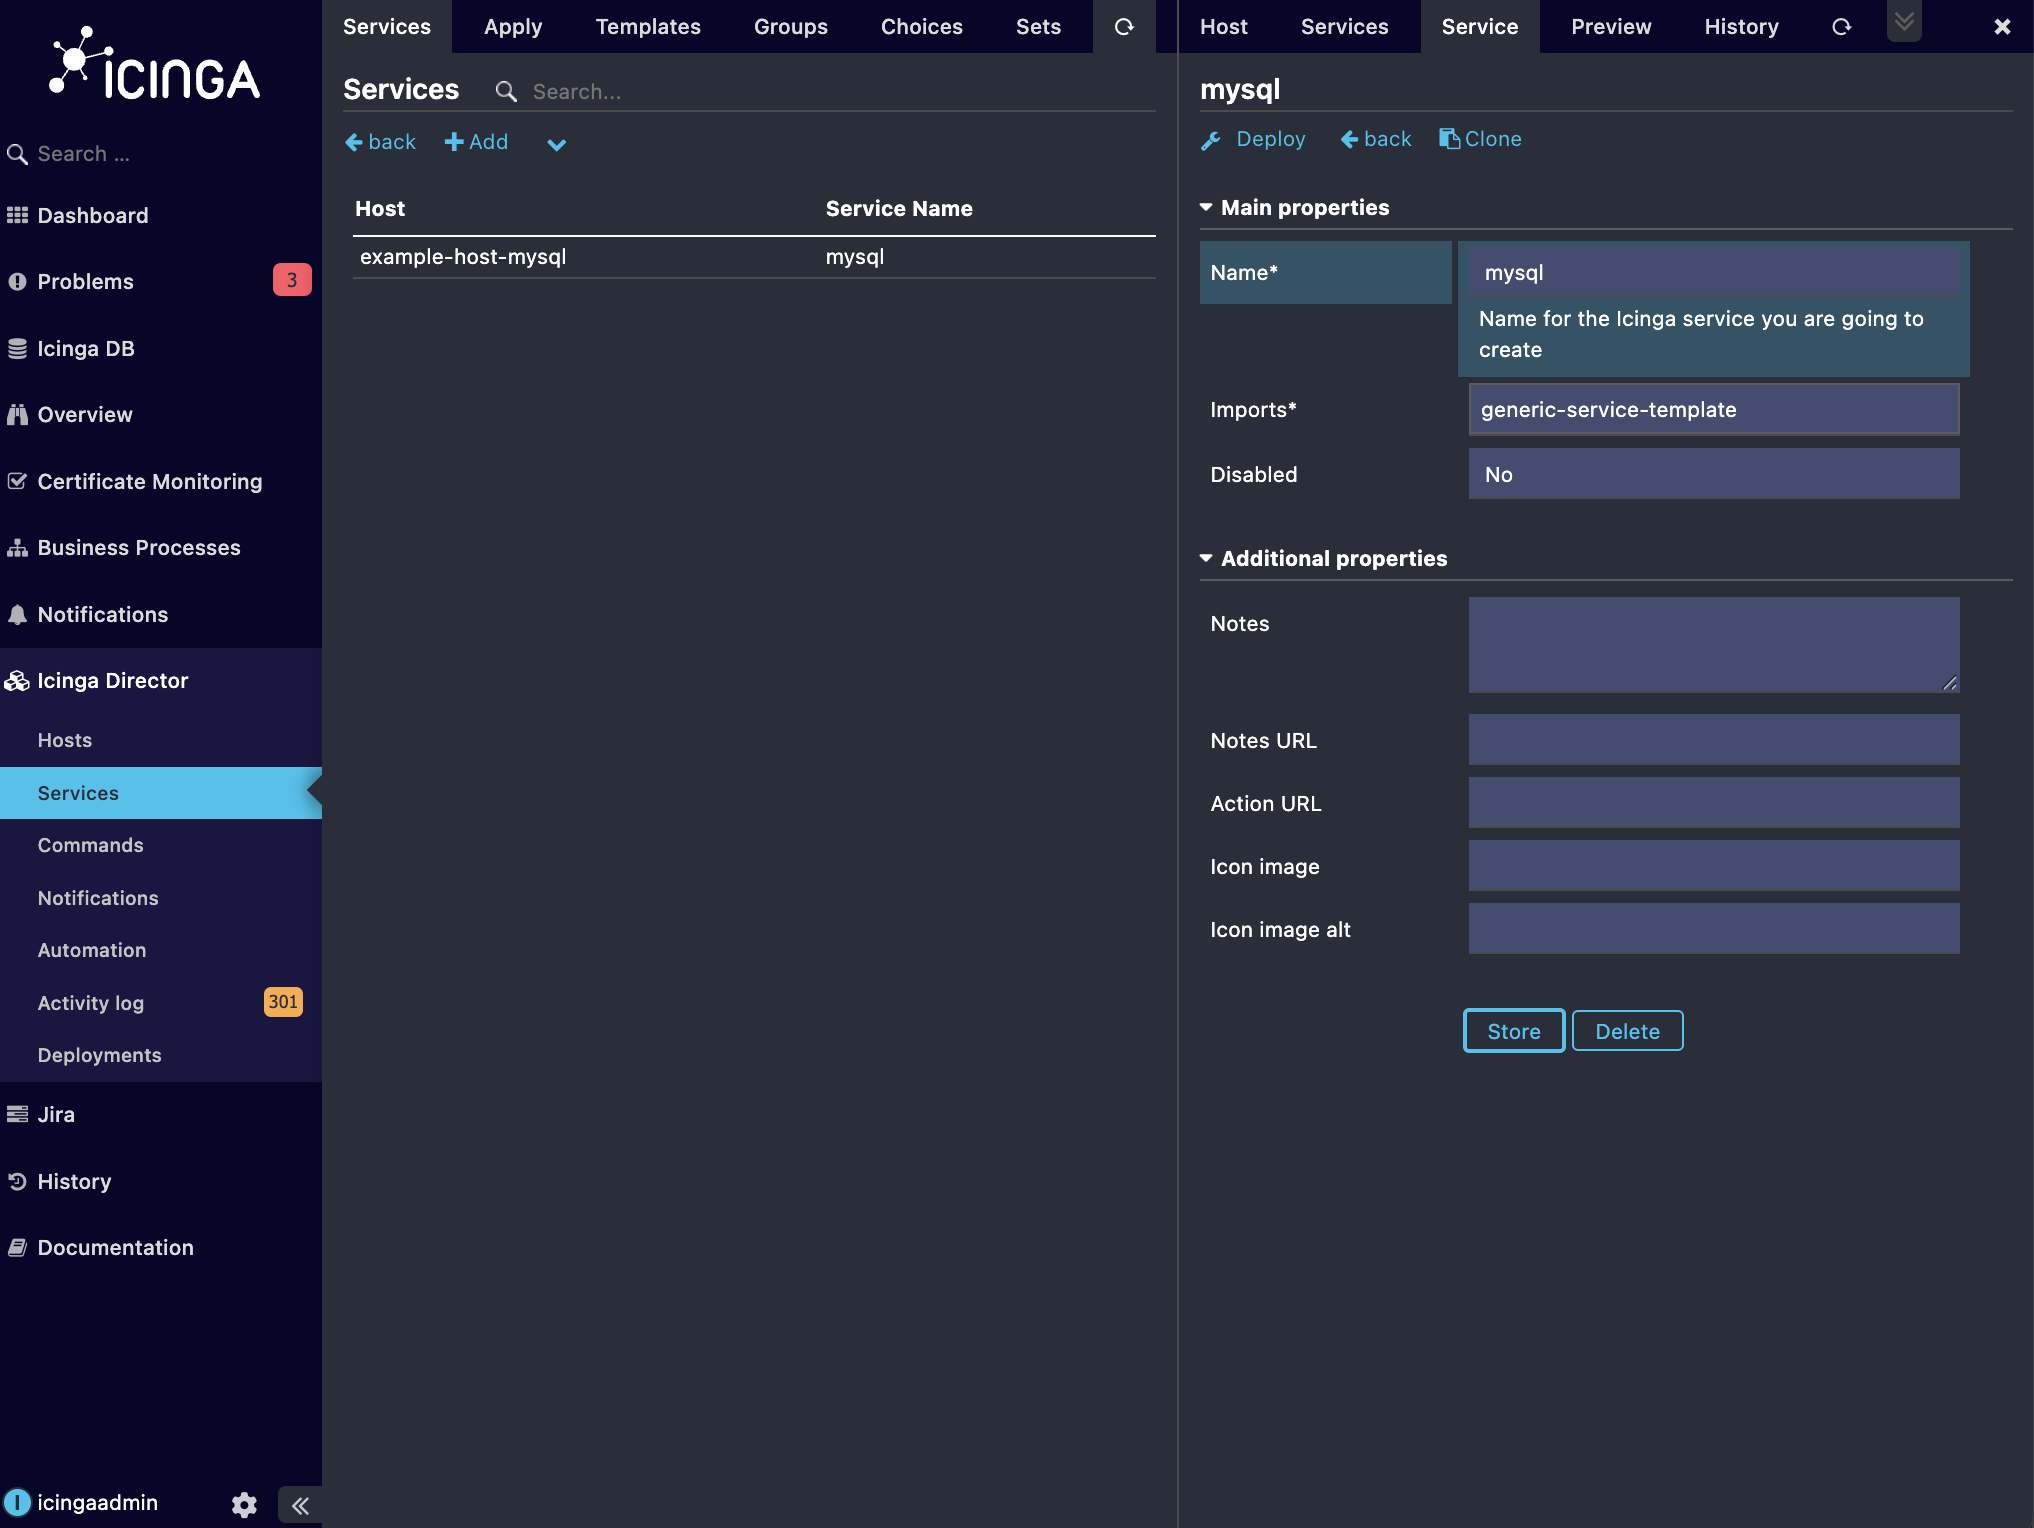Click mysql service name cell

point(855,257)
